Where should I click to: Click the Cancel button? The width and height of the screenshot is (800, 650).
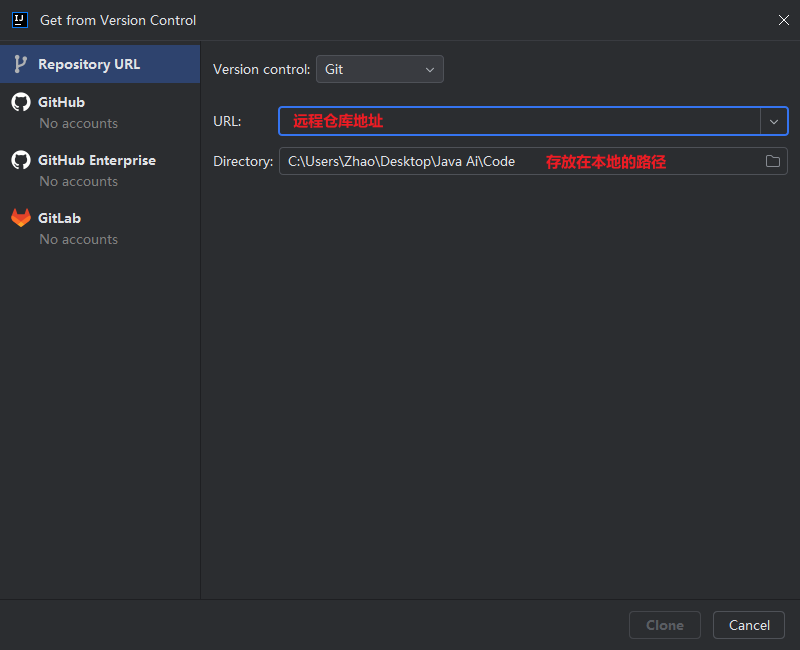(x=748, y=625)
